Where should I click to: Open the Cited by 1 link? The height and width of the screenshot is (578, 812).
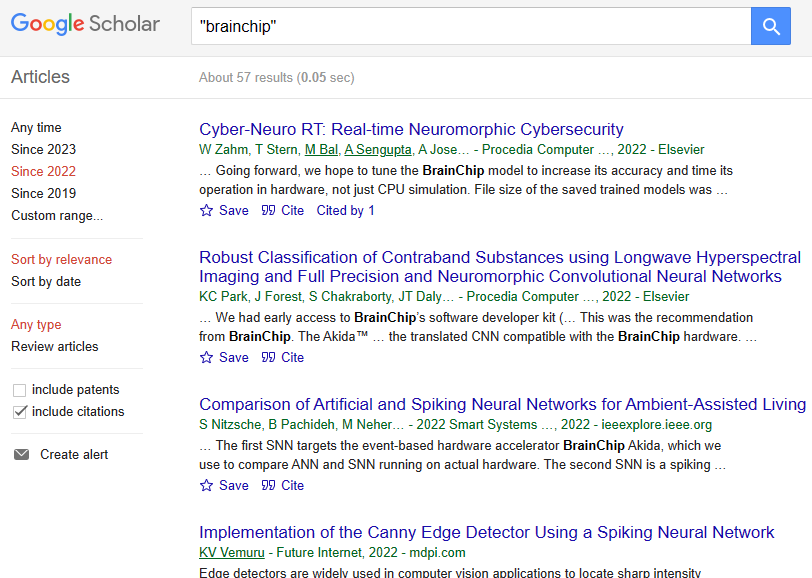click(x=345, y=210)
